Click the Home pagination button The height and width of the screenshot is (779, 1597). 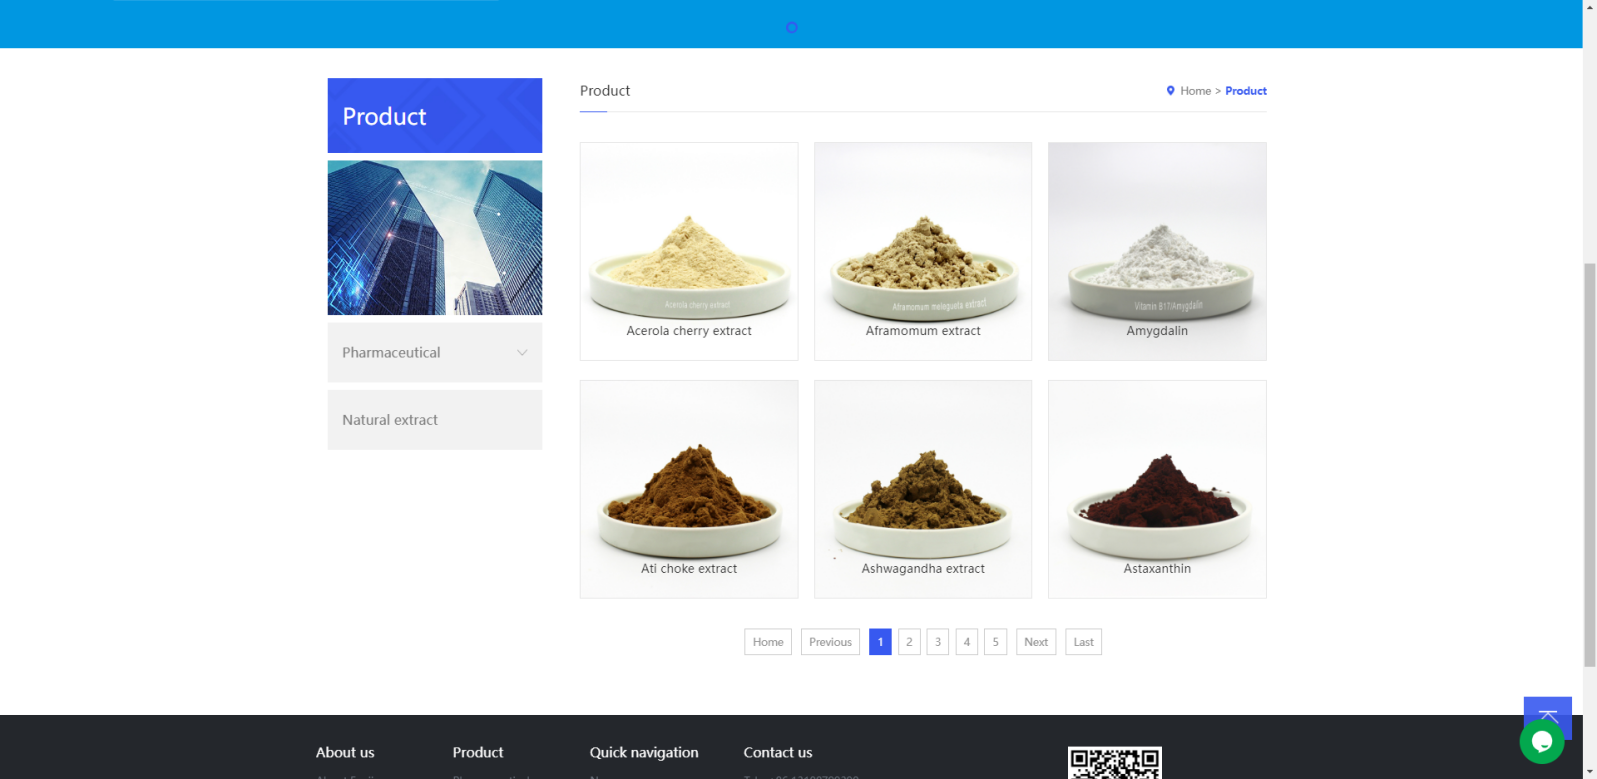(768, 642)
